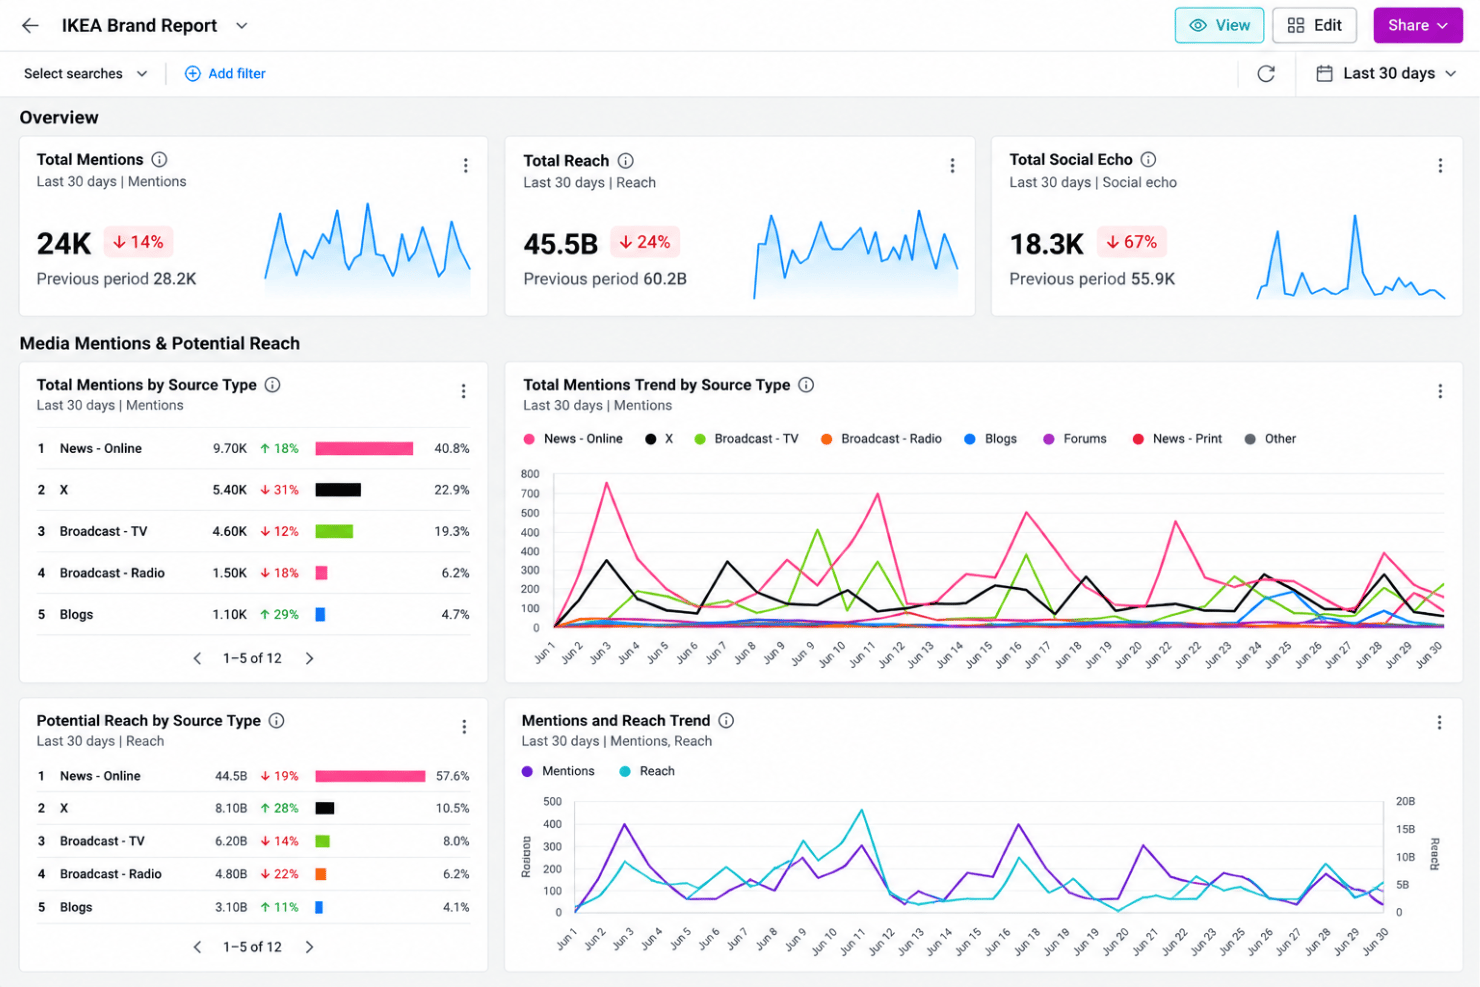Open Mentions and Reach Trend options menu
This screenshot has width=1480, height=987.
tap(1439, 722)
